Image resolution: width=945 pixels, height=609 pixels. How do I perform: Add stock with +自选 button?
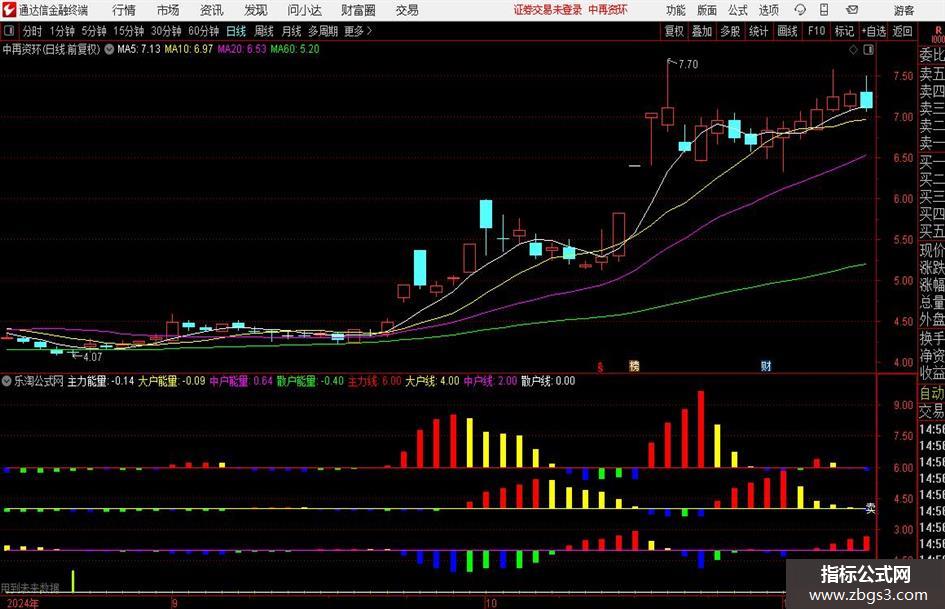(874, 31)
